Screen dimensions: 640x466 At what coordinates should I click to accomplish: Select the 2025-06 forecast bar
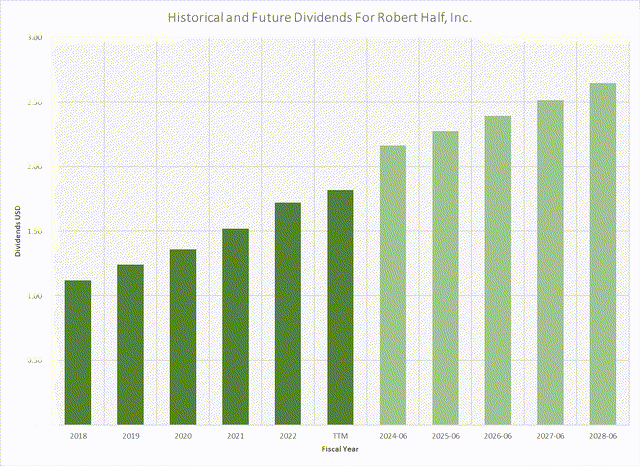(x=445, y=278)
